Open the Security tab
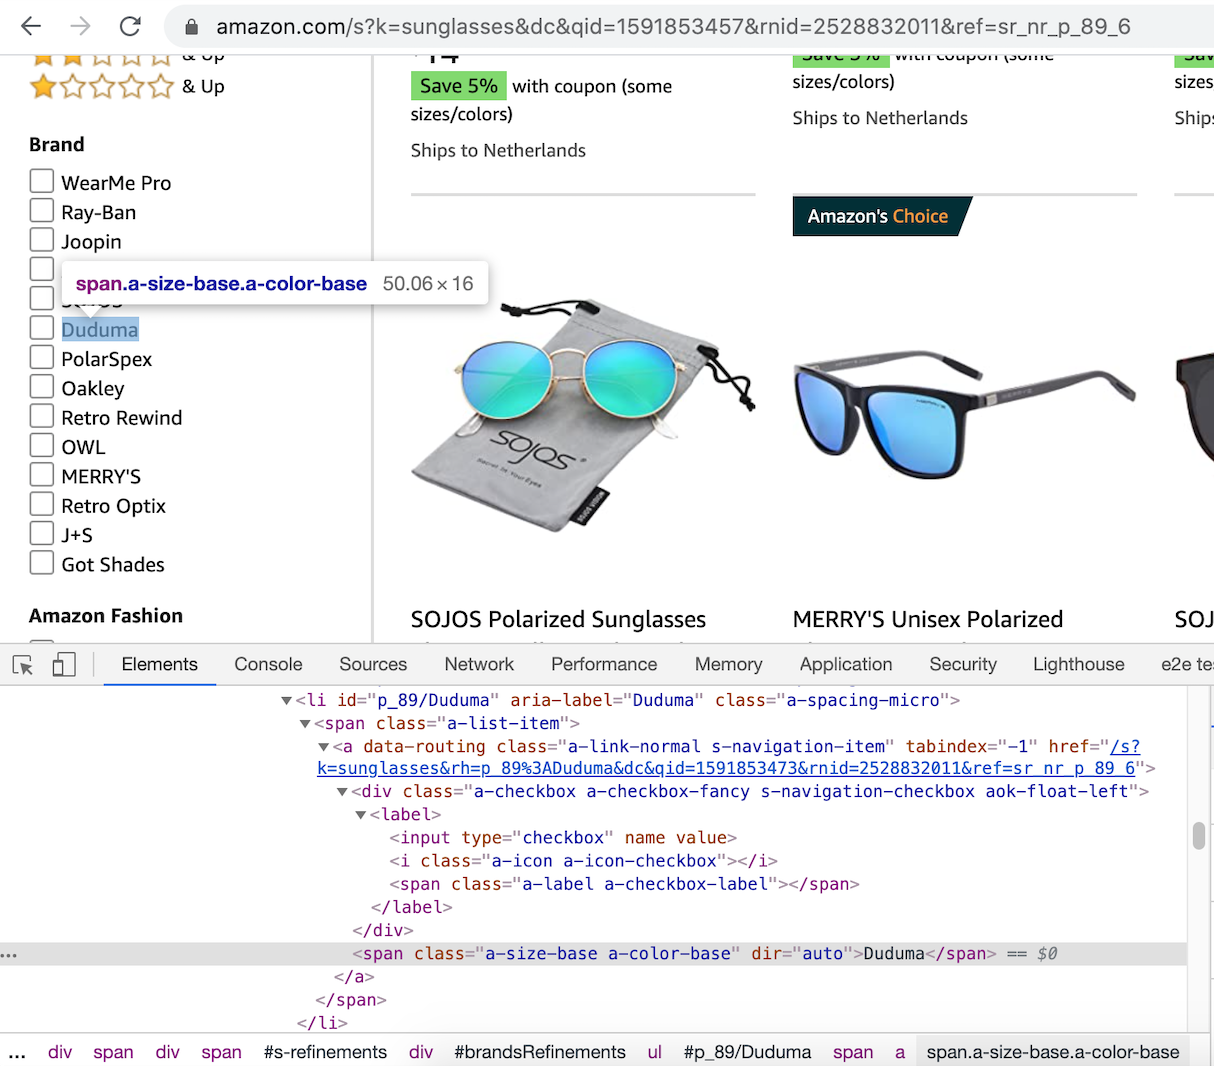 (x=963, y=664)
